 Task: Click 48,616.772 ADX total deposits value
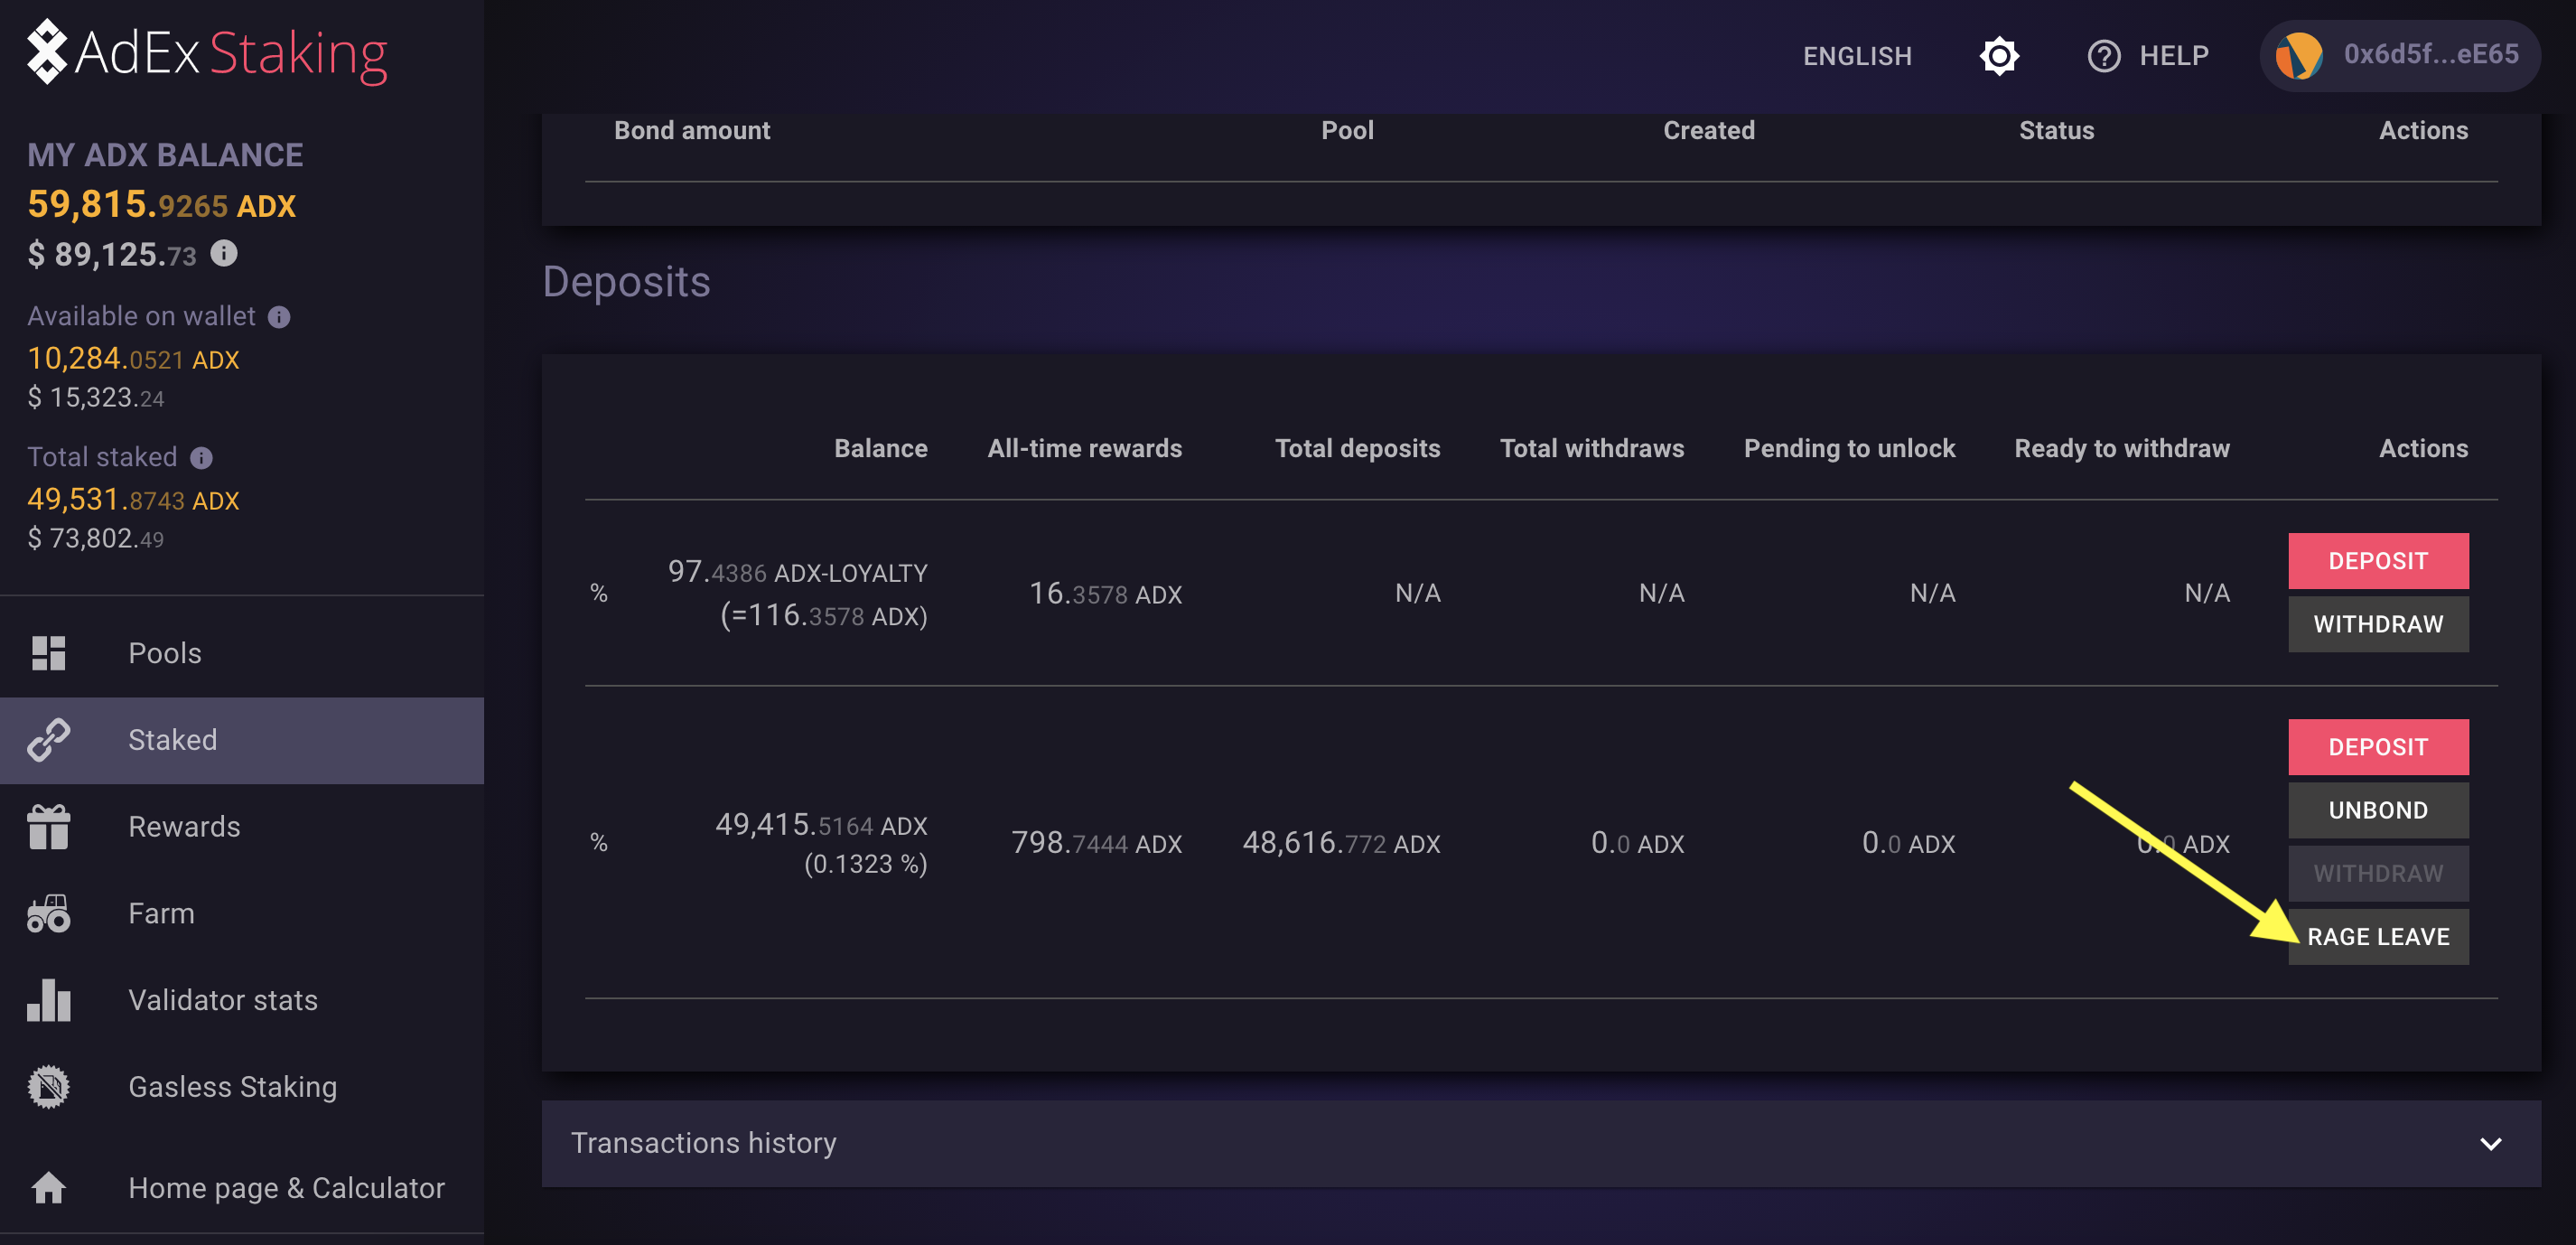pyautogui.click(x=1341, y=843)
